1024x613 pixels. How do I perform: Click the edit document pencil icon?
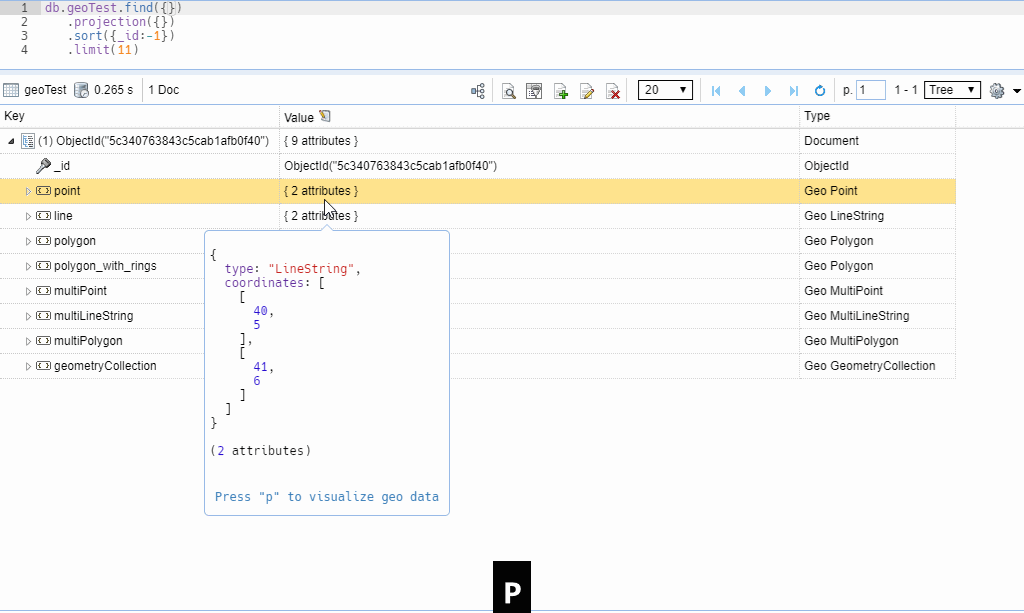[586, 91]
